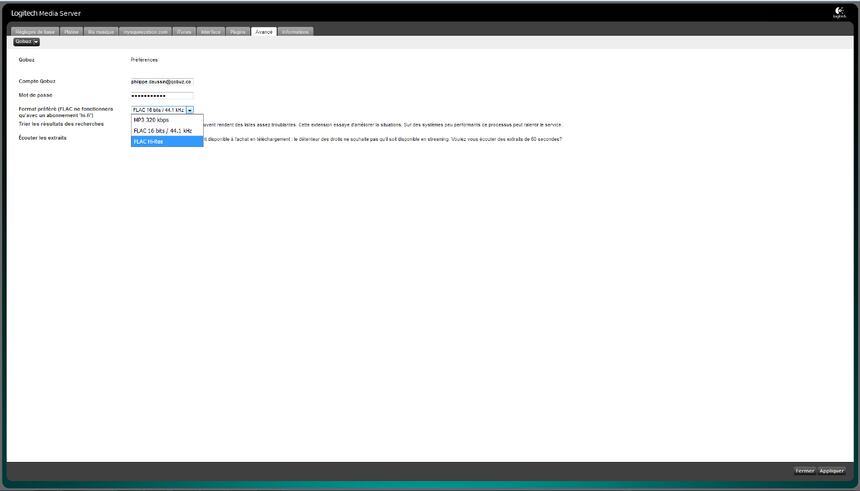Open the Réglages de base tab
This screenshot has height=491, width=860.
[35, 32]
